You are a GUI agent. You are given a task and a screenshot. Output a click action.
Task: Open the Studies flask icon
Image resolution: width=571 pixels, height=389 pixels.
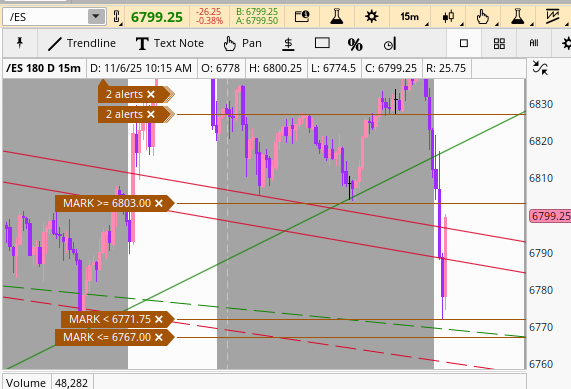336,17
